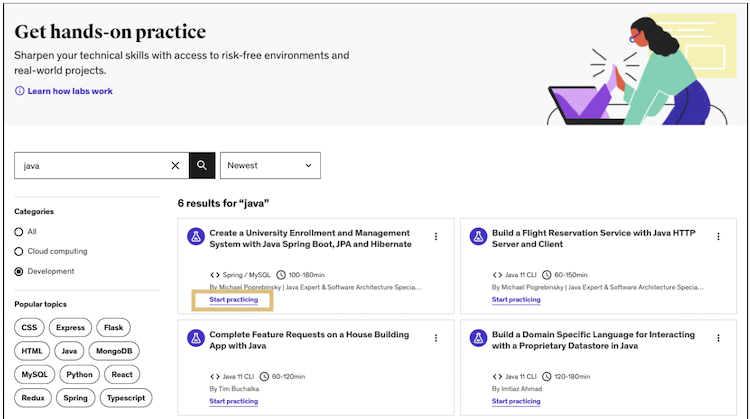Open options menu for University Enrollment lab

pyautogui.click(x=436, y=237)
